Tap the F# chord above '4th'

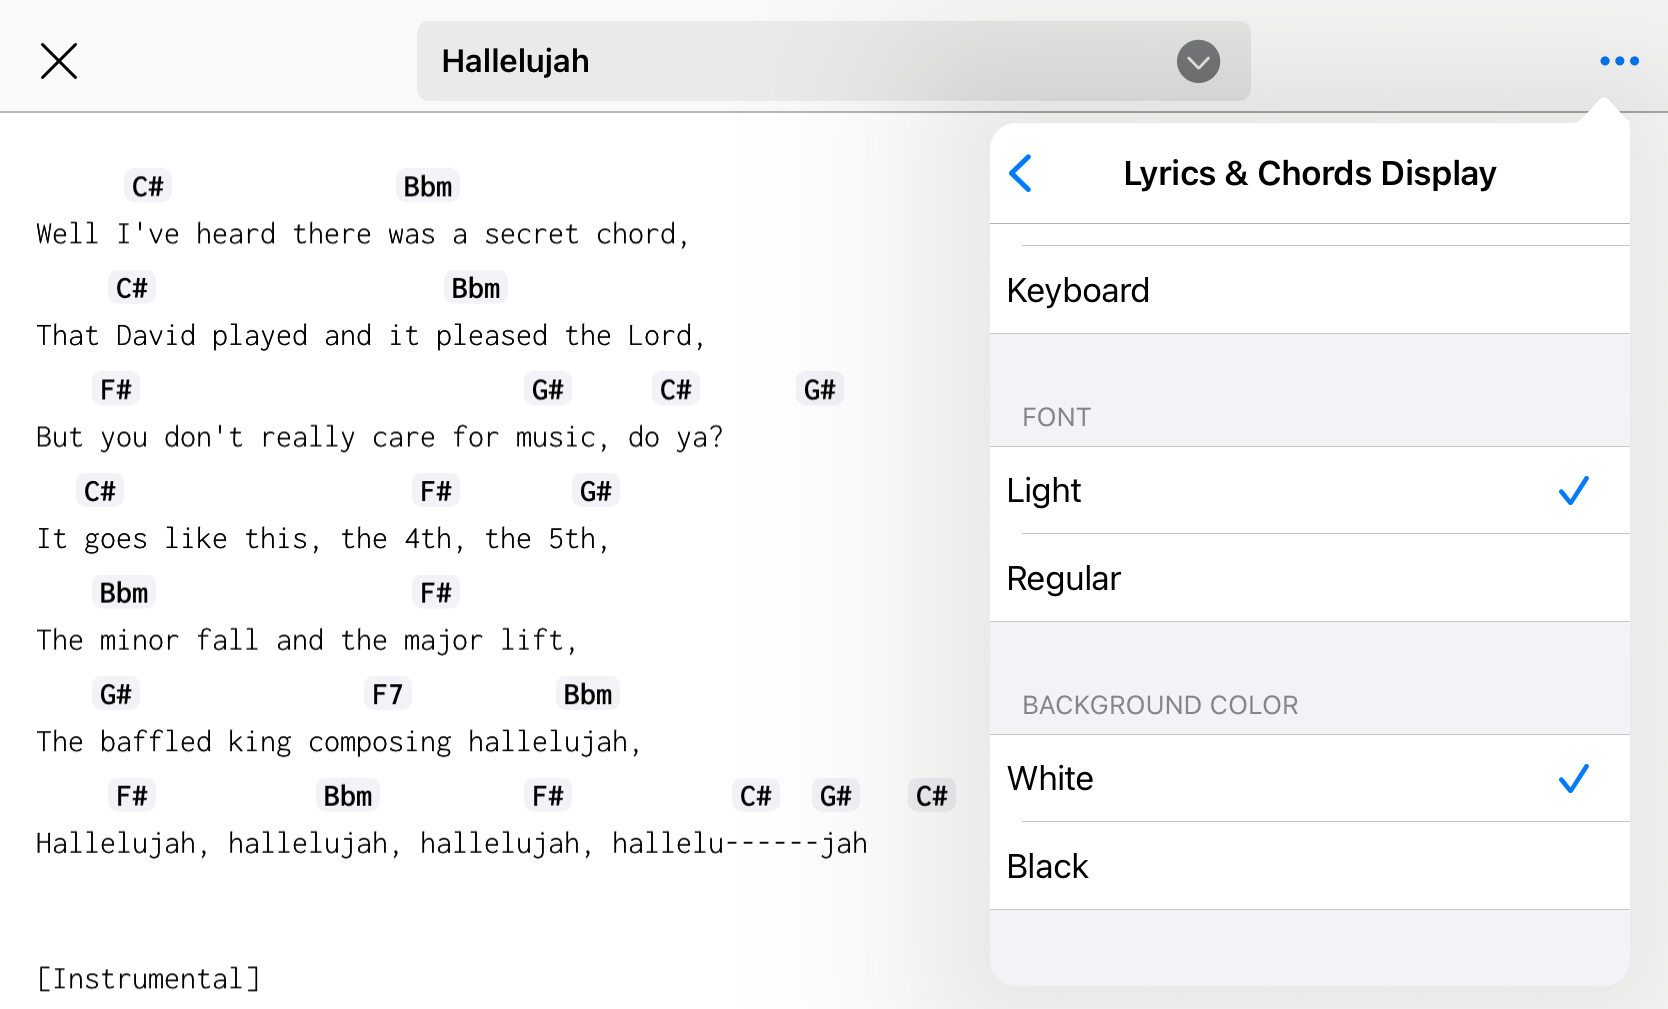[x=436, y=491]
